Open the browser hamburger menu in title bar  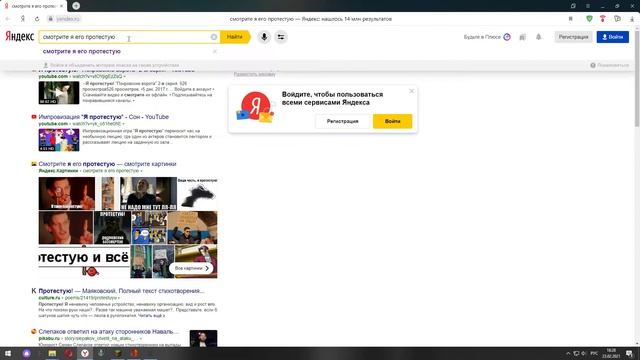click(588, 6)
